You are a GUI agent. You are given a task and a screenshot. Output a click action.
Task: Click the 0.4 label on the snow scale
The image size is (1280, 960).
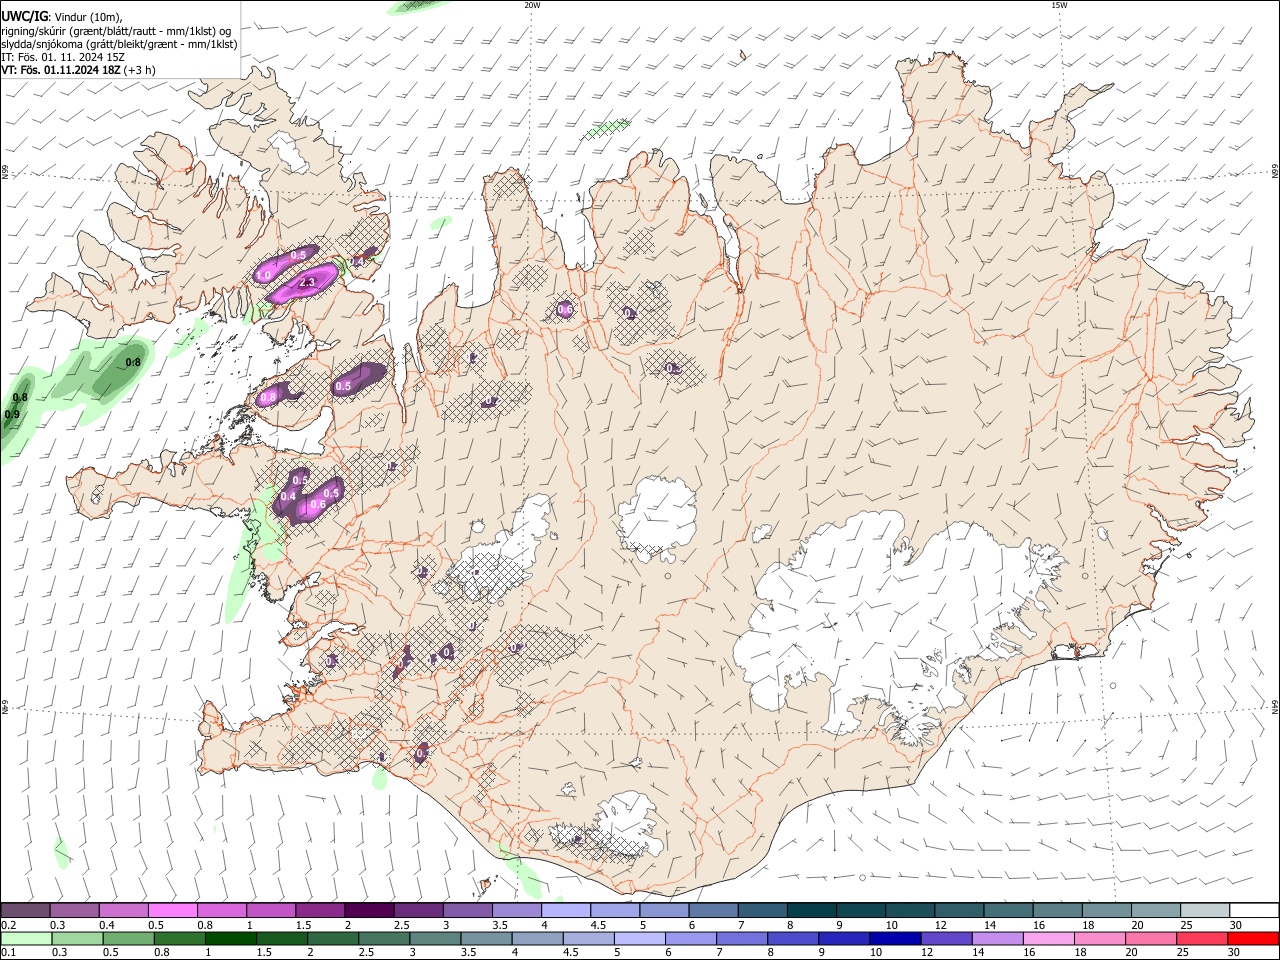pos(107,925)
